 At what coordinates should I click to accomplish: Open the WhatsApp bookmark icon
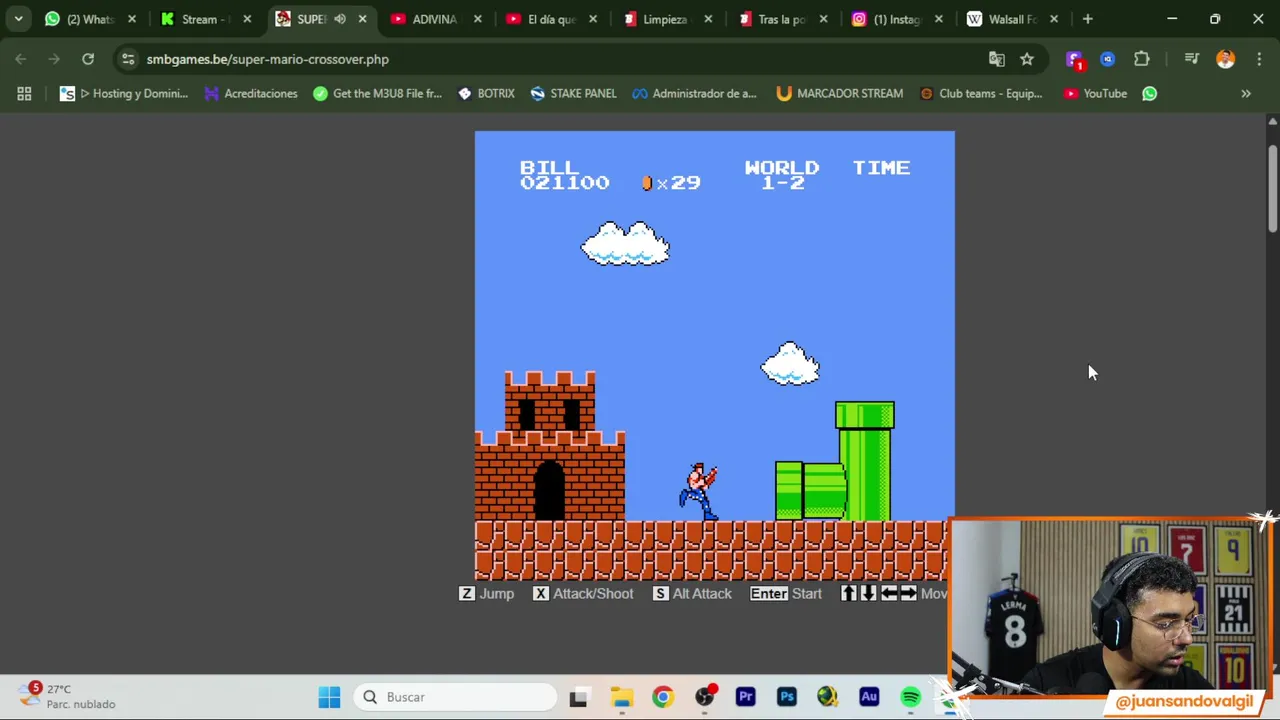click(x=1149, y=93)
